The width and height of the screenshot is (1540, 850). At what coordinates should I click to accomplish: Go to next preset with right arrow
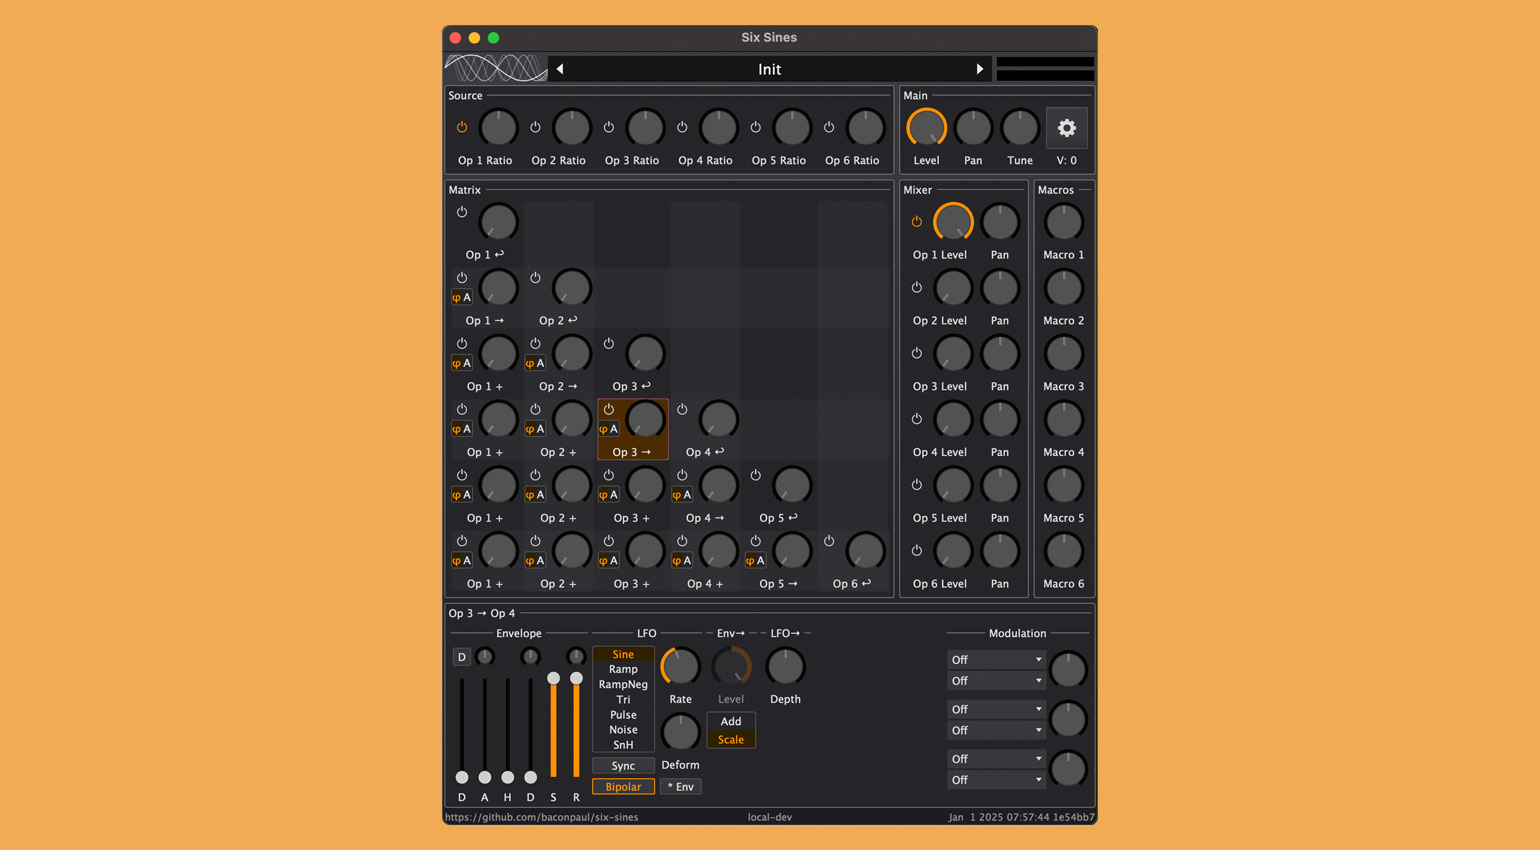click(x=979, y=69)
